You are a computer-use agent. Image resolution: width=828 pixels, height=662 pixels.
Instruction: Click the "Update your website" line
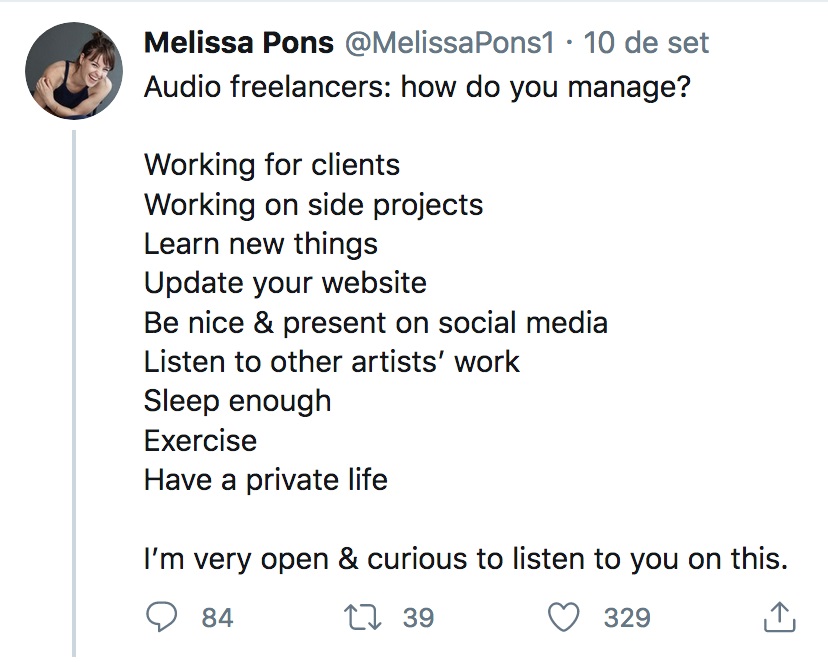pos(285,283)
